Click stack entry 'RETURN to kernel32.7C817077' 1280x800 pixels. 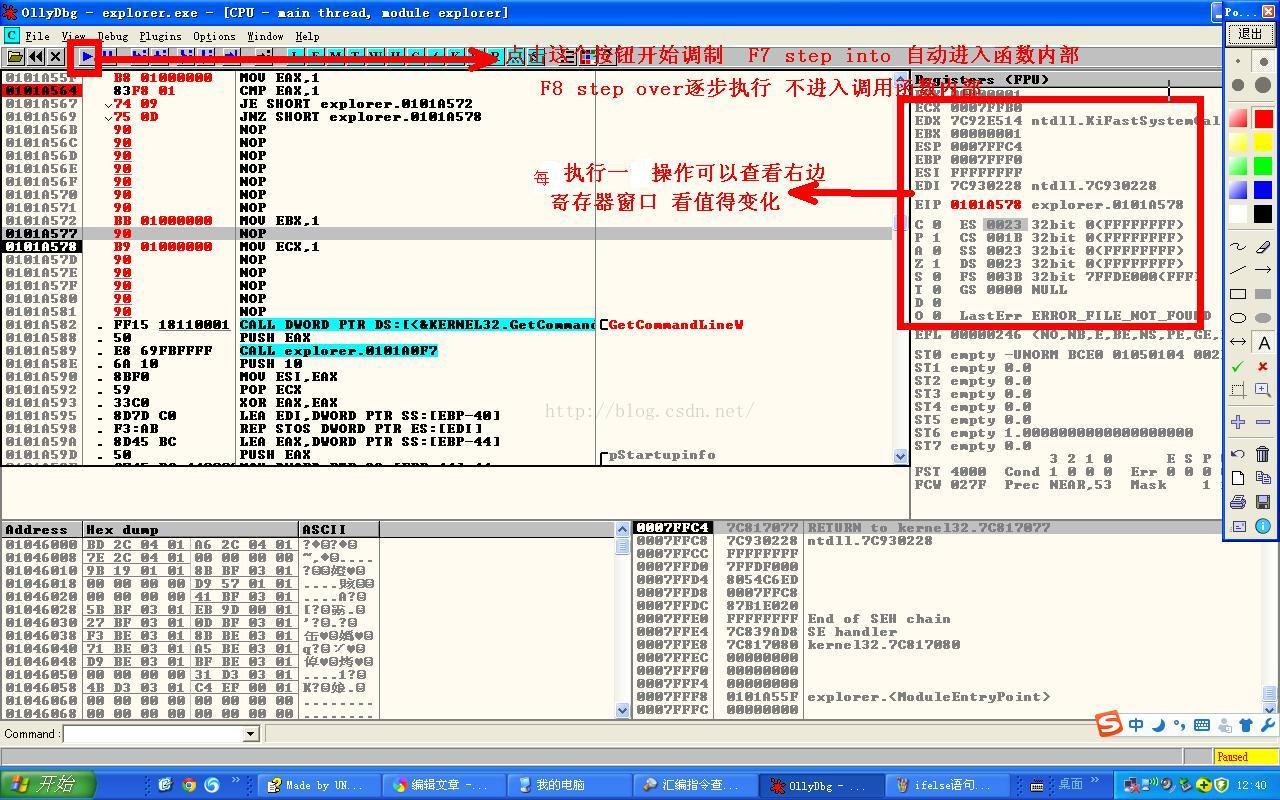point(929,527)
